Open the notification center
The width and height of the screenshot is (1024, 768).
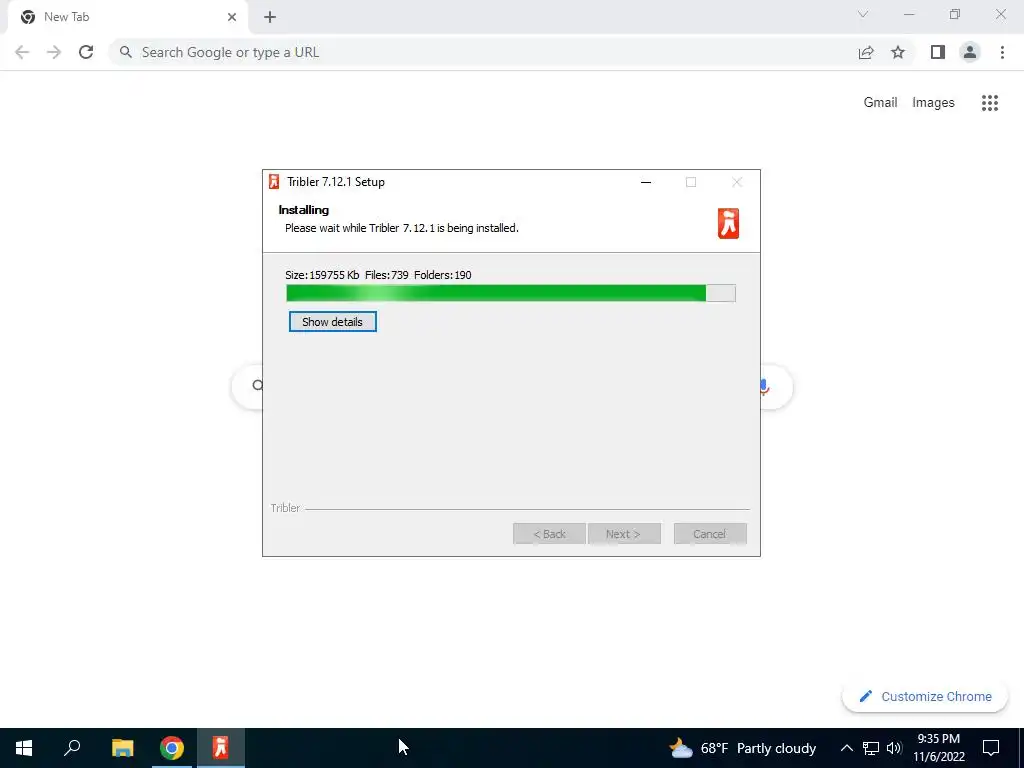991,748
